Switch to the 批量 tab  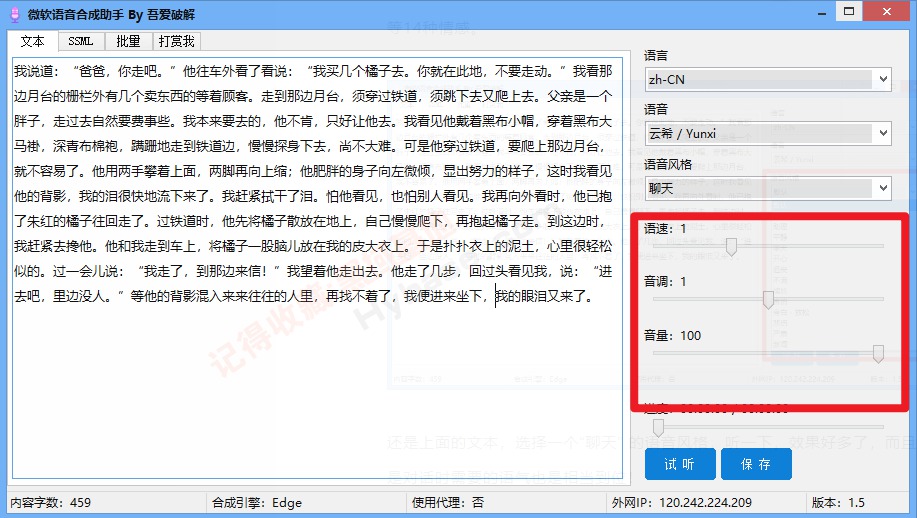coord(128,42)
